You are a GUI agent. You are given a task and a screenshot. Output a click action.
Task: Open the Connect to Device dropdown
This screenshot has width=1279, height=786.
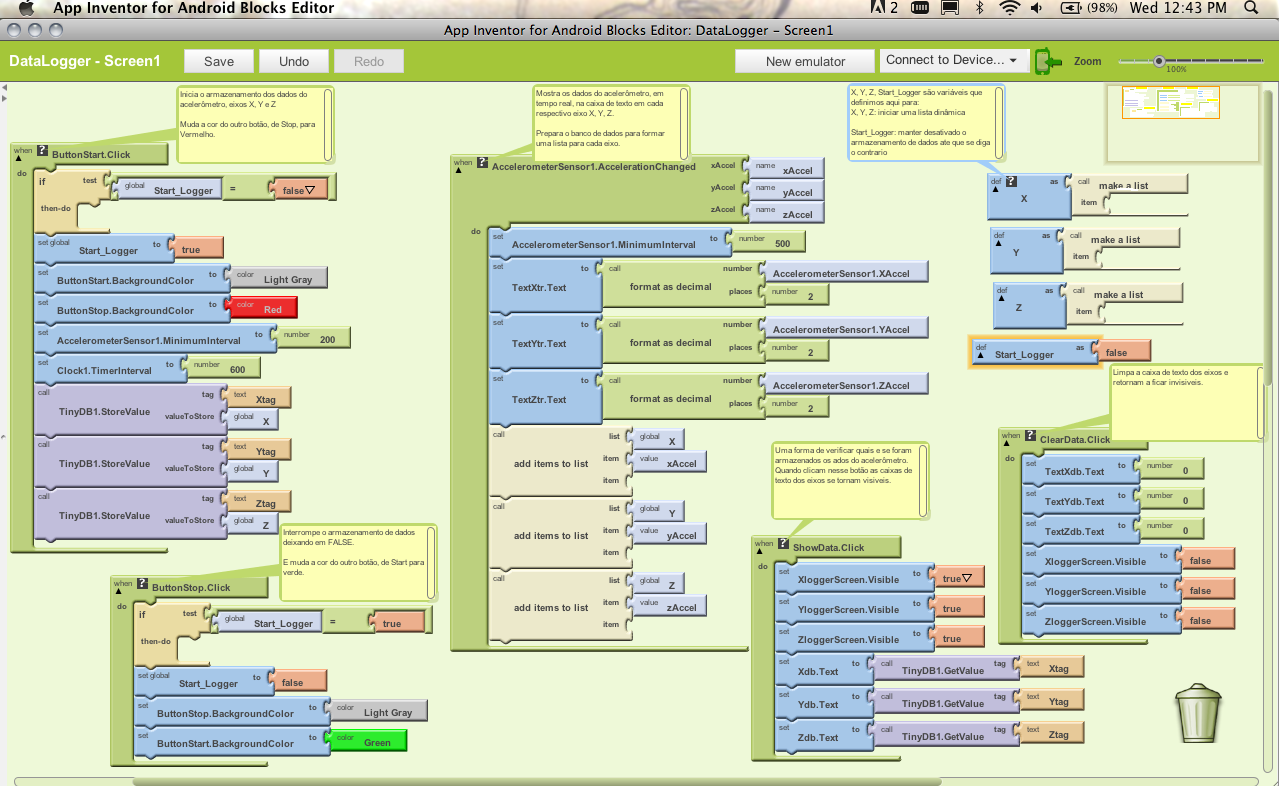(x=951, y=60)
